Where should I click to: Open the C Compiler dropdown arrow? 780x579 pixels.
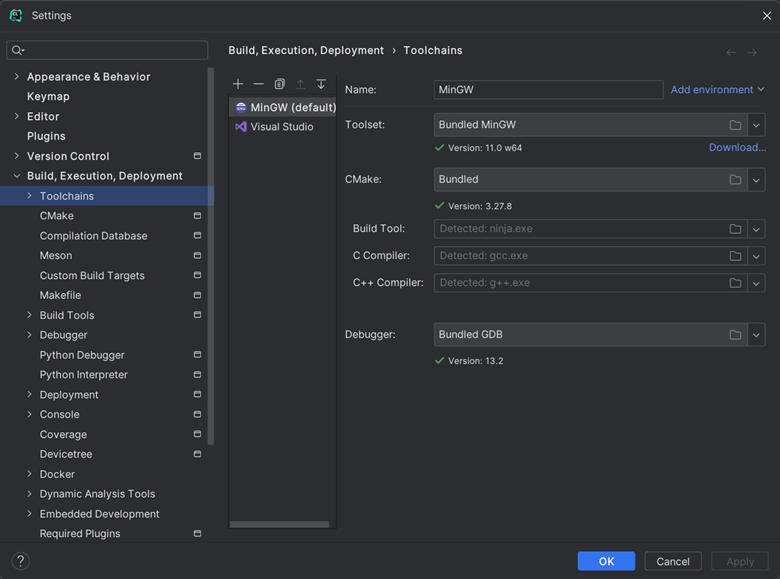pyautogui.click(x=756, y=256)
